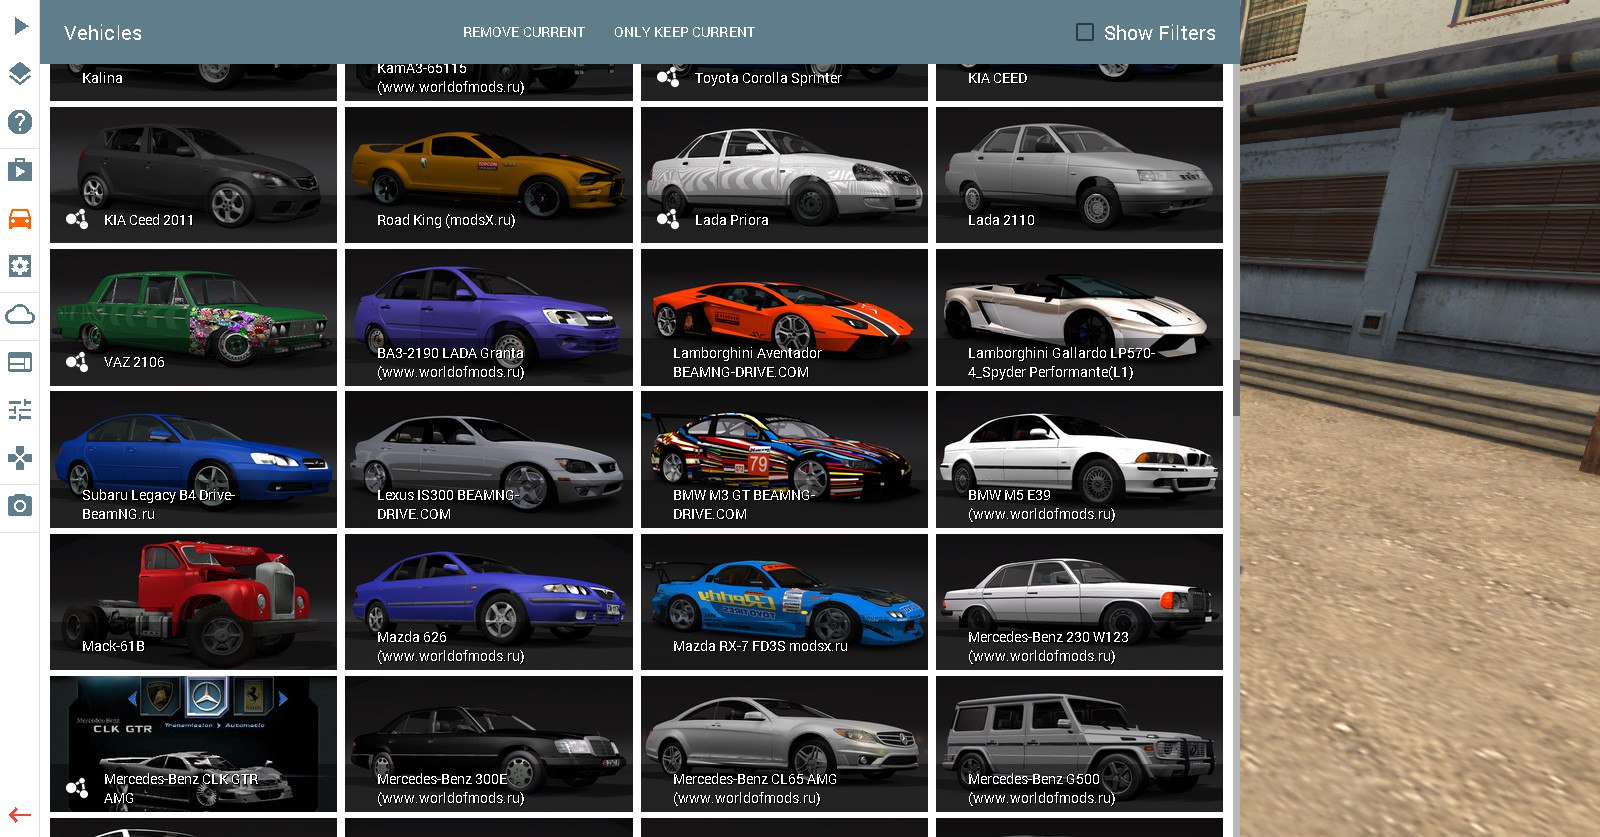Pick the Mercedes-Benz G500 SUV
The width and height of the screenshot is (1600, 837).
1079,743
